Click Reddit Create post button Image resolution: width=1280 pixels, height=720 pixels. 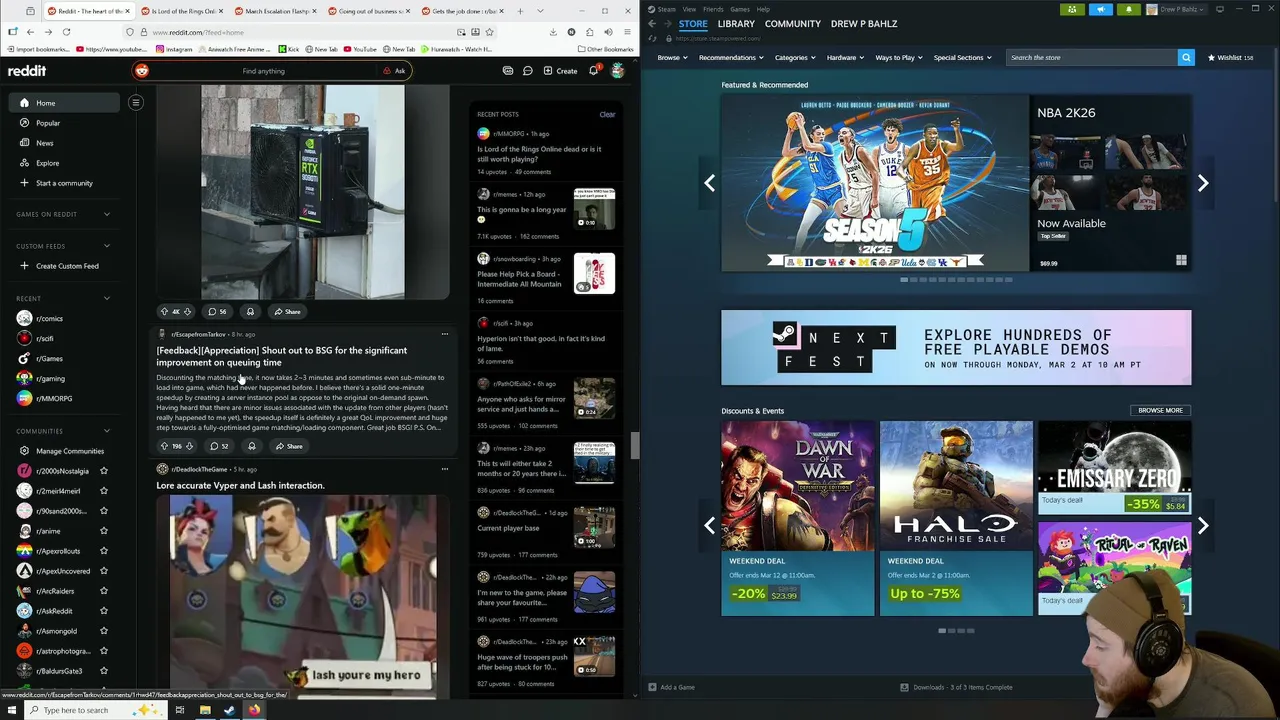click(x=560, y=71)
